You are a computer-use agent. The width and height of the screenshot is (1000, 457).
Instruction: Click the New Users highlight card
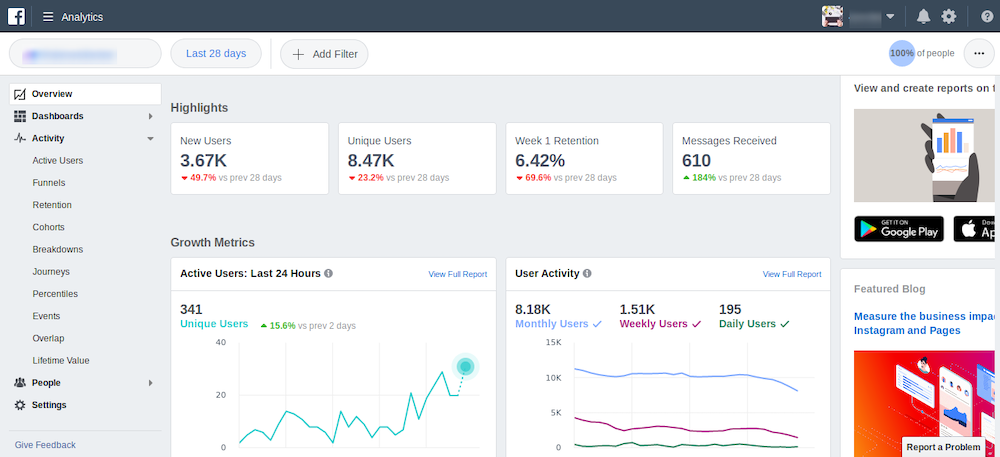[250, 159]
